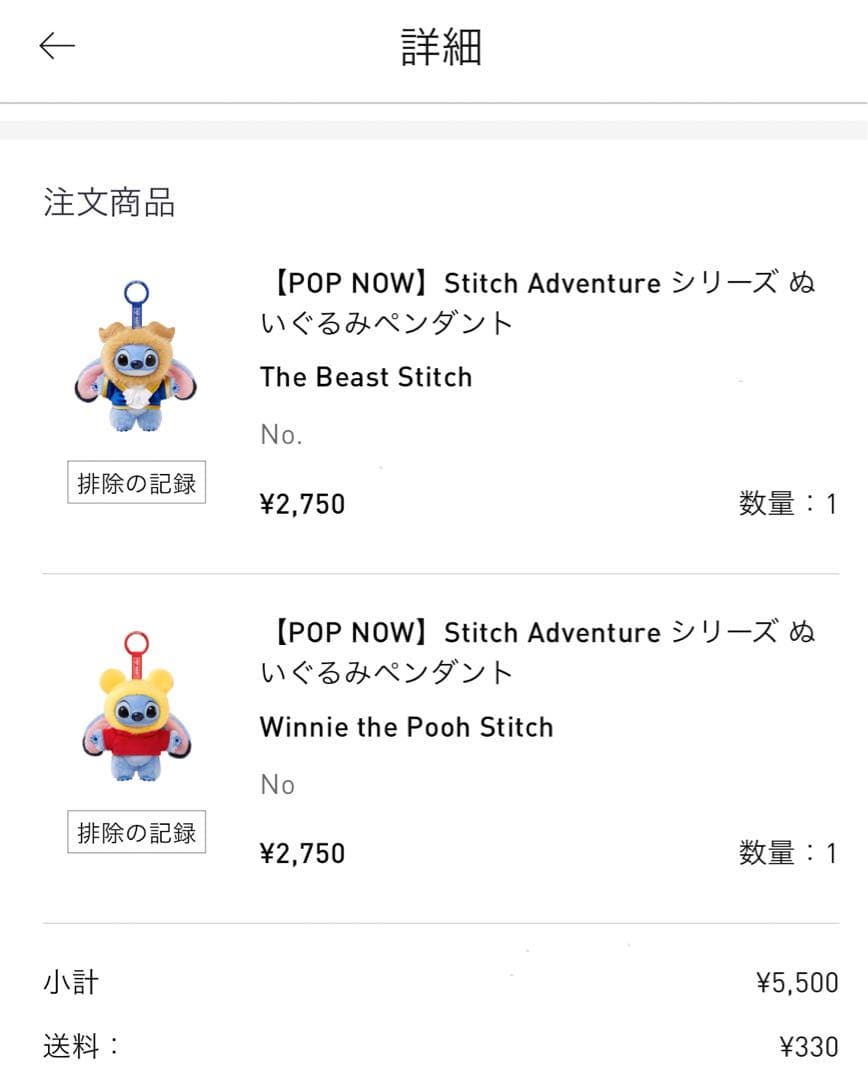Tap quantity 数量:1 for The Beast Stitch

click(787, 503)
